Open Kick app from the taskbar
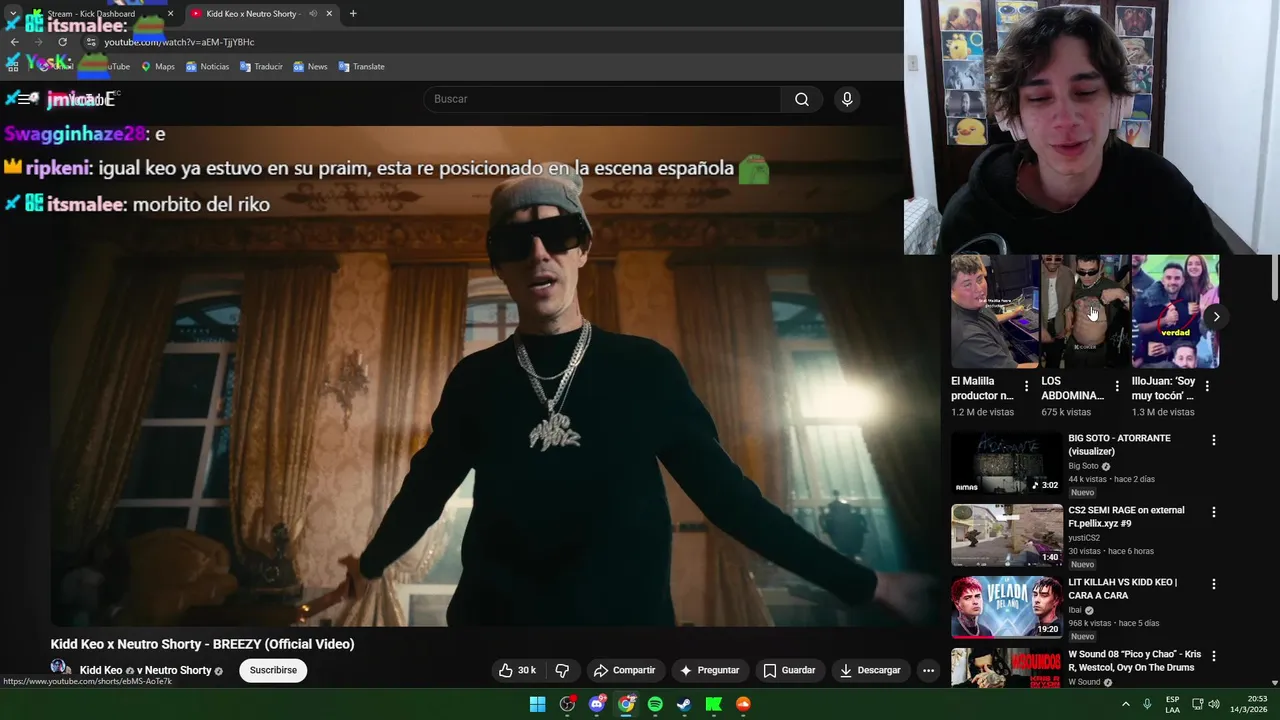 (x=714, y=704)
